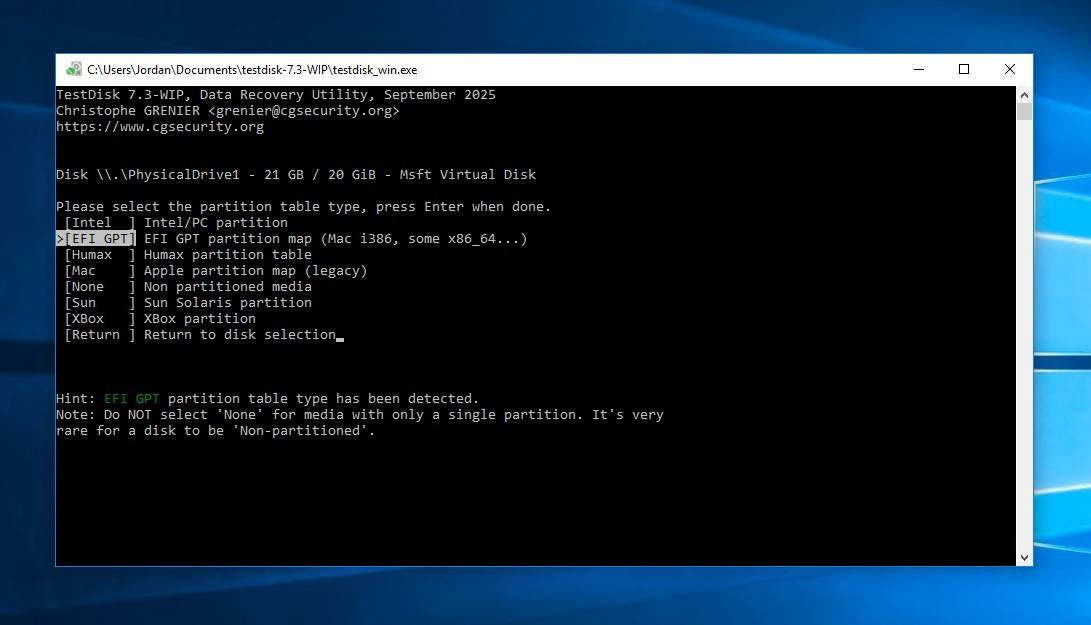Click the TestDisk icon in title bar
Screen dimensions: 1091x625
click(x=74, y=70)
